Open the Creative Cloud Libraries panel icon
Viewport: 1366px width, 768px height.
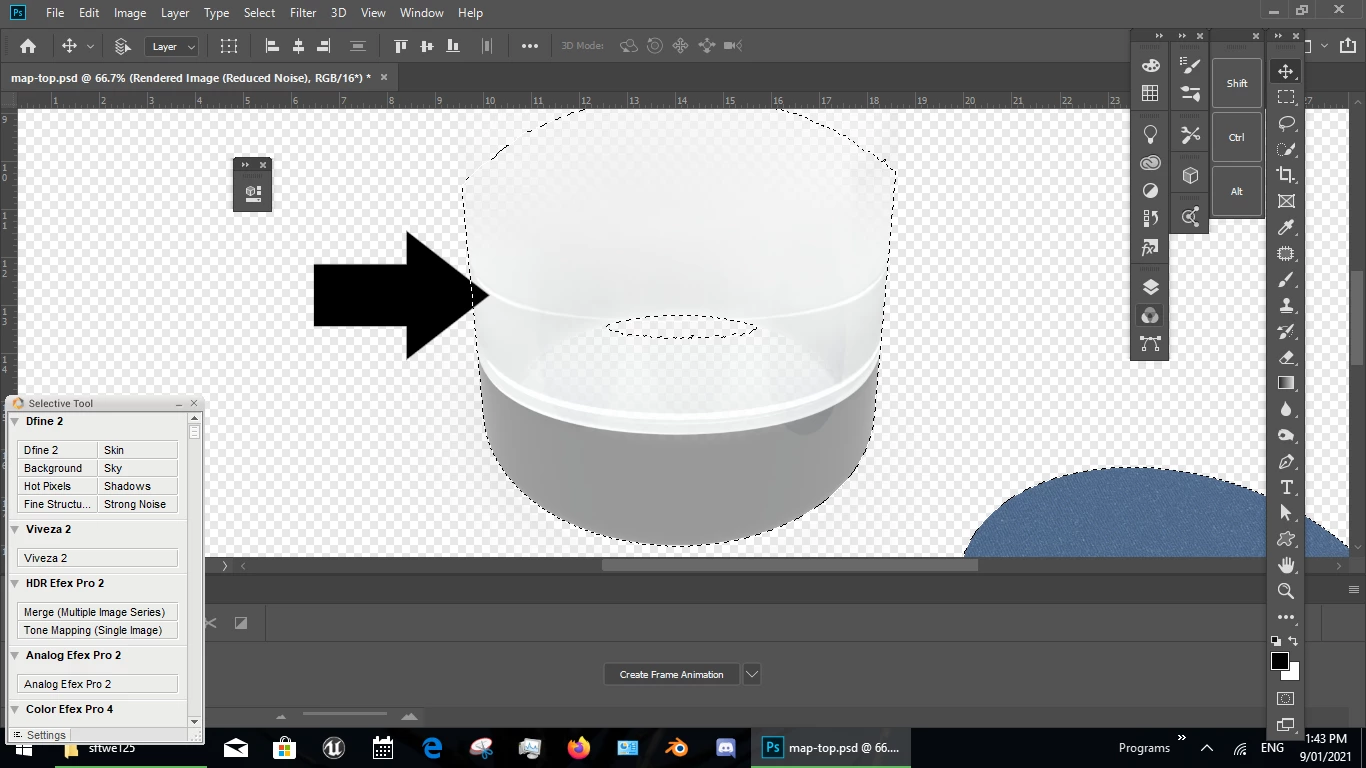click(x=1150, y=162)
